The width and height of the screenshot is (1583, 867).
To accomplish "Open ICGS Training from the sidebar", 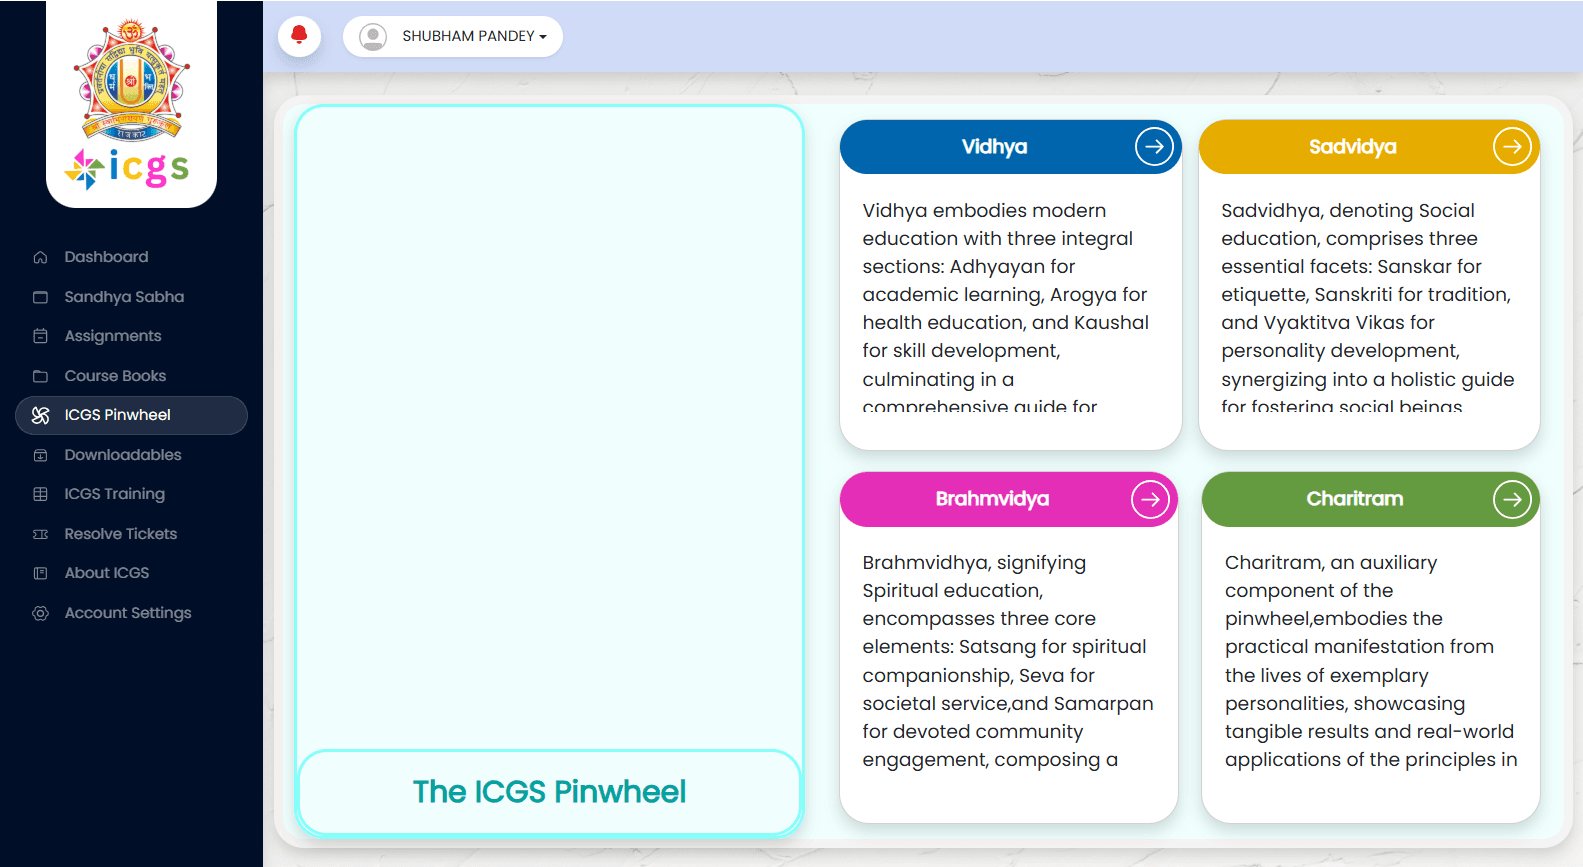I will [x=114, y=494].
